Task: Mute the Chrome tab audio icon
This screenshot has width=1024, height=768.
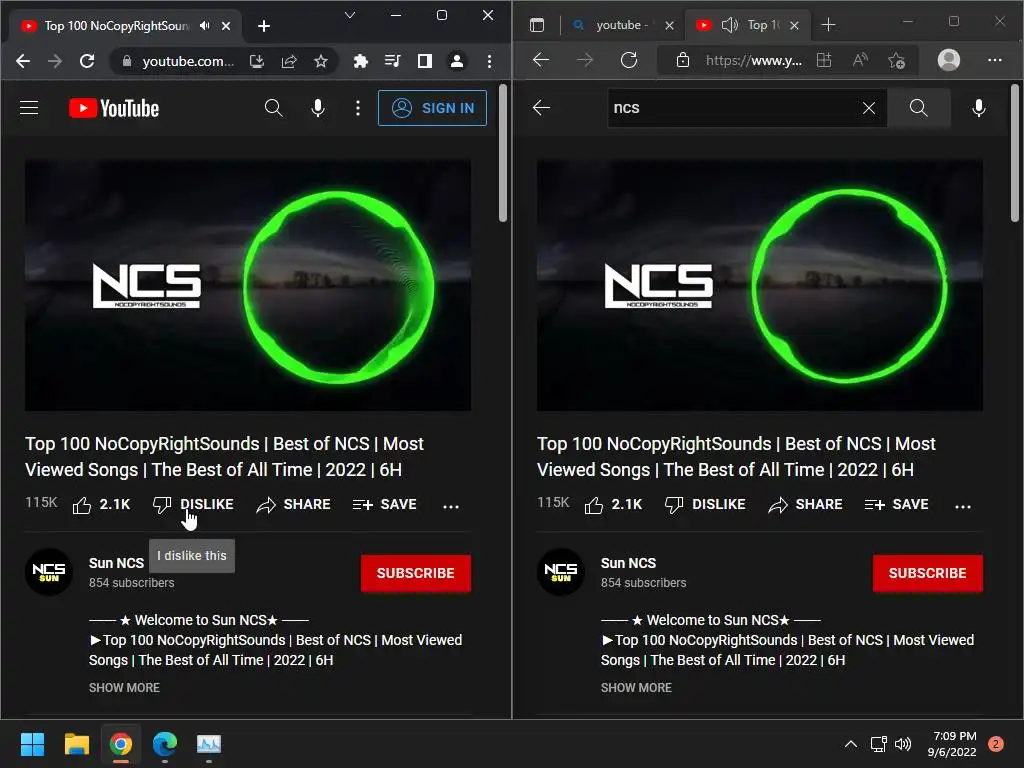Action: click(205, 25)
